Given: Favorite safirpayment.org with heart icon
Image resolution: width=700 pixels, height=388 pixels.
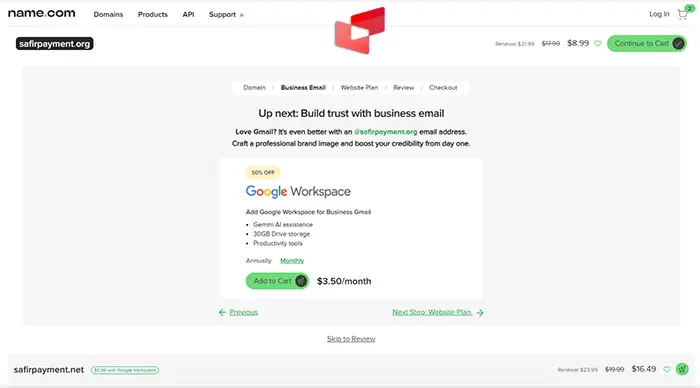Looking at the screenshot, I should pyautogui.click(x=598, y=43).
